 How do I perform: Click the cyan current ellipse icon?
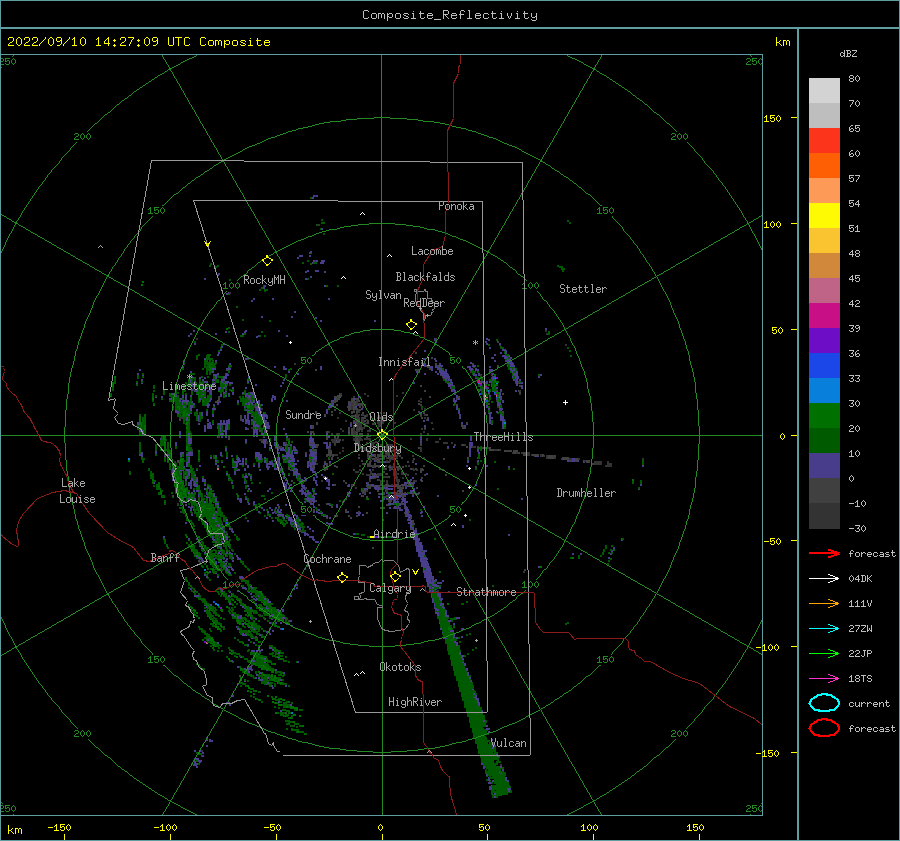[824, 703]
